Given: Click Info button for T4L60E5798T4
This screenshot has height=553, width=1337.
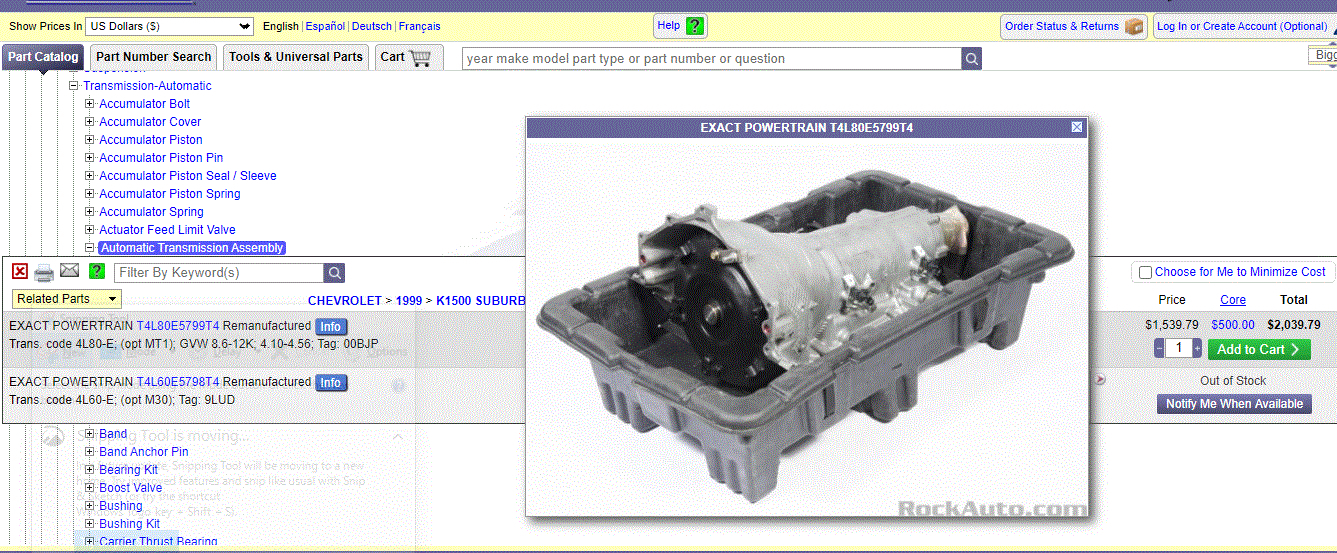Looking at the screenshot, I should point(331,383).
